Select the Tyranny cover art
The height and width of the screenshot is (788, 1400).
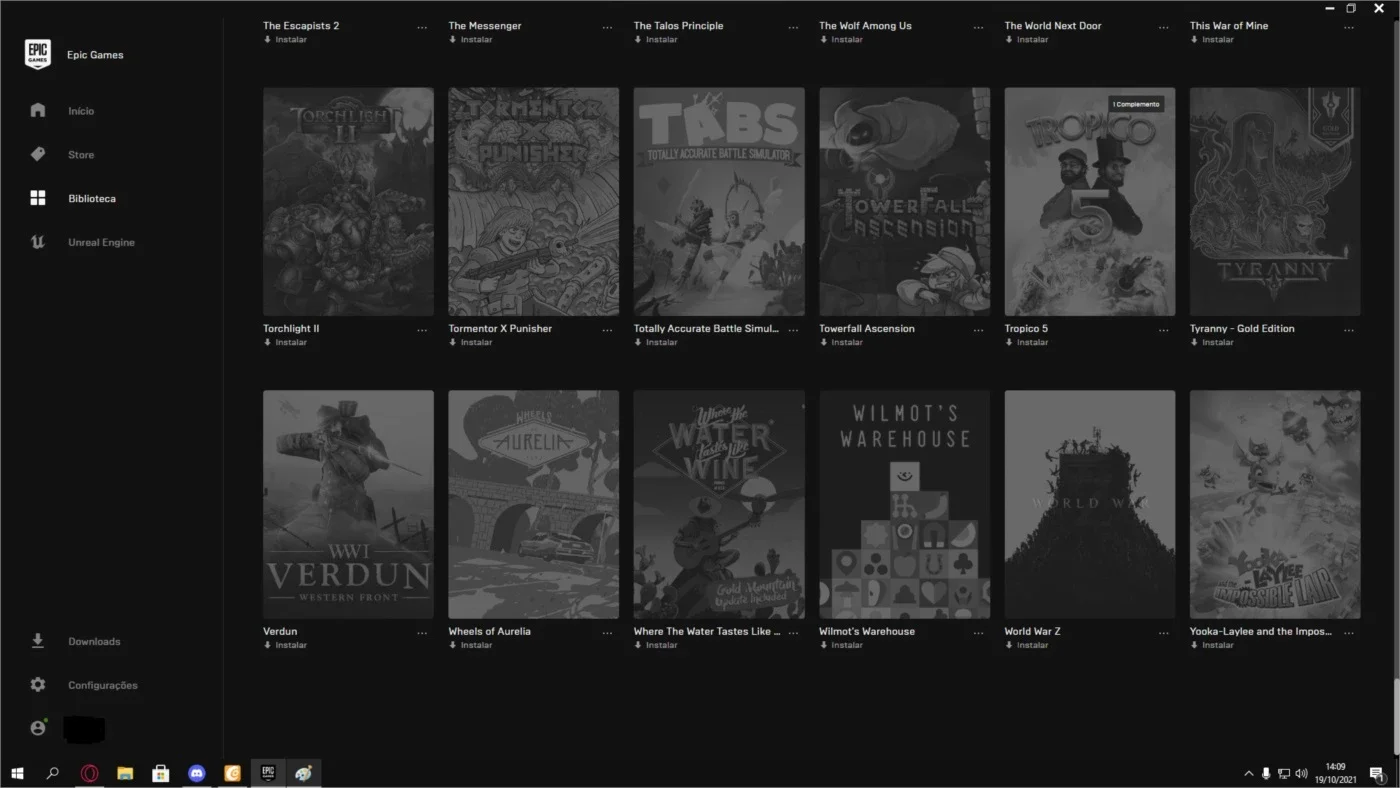[1275, 202]
